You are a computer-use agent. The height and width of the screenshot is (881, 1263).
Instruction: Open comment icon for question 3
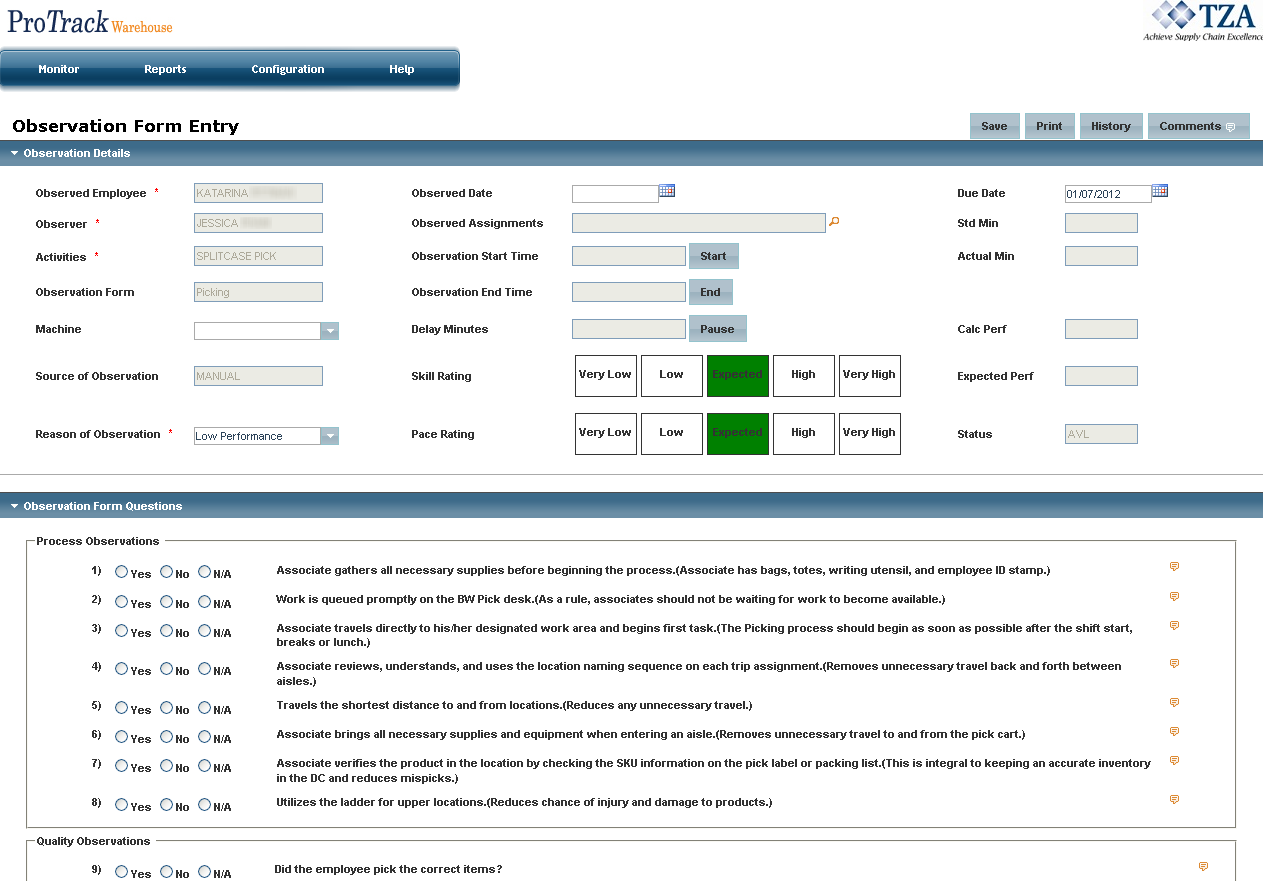1174,626
